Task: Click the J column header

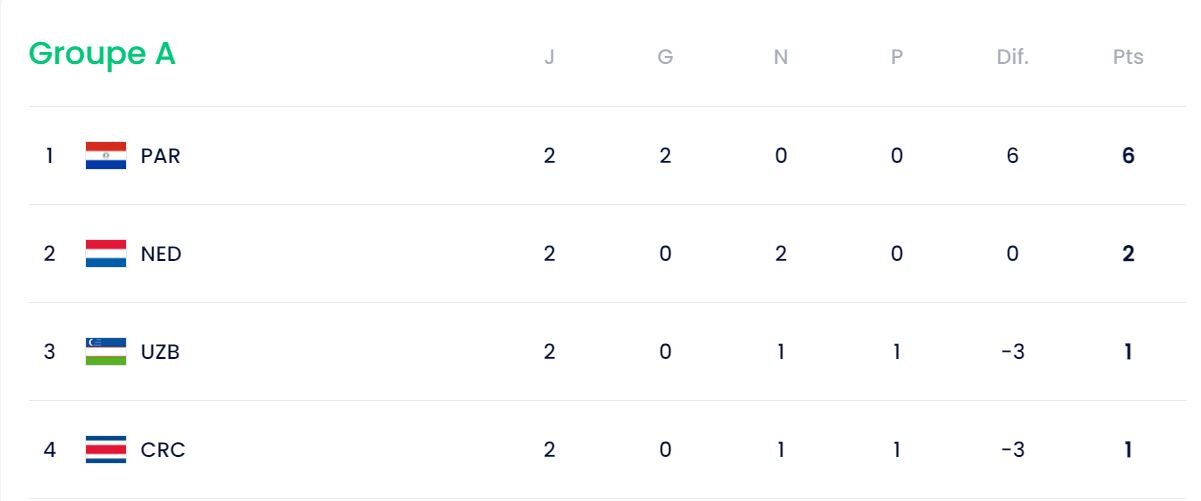Action: pos(549,57)
